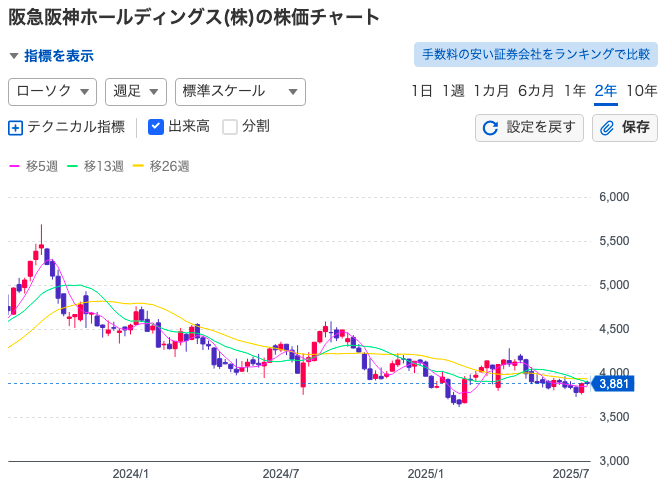The width and height of the screenshot is (668, 491).
Task: Click the reload icon in 設定を戻す
Action: coord(490,128)
